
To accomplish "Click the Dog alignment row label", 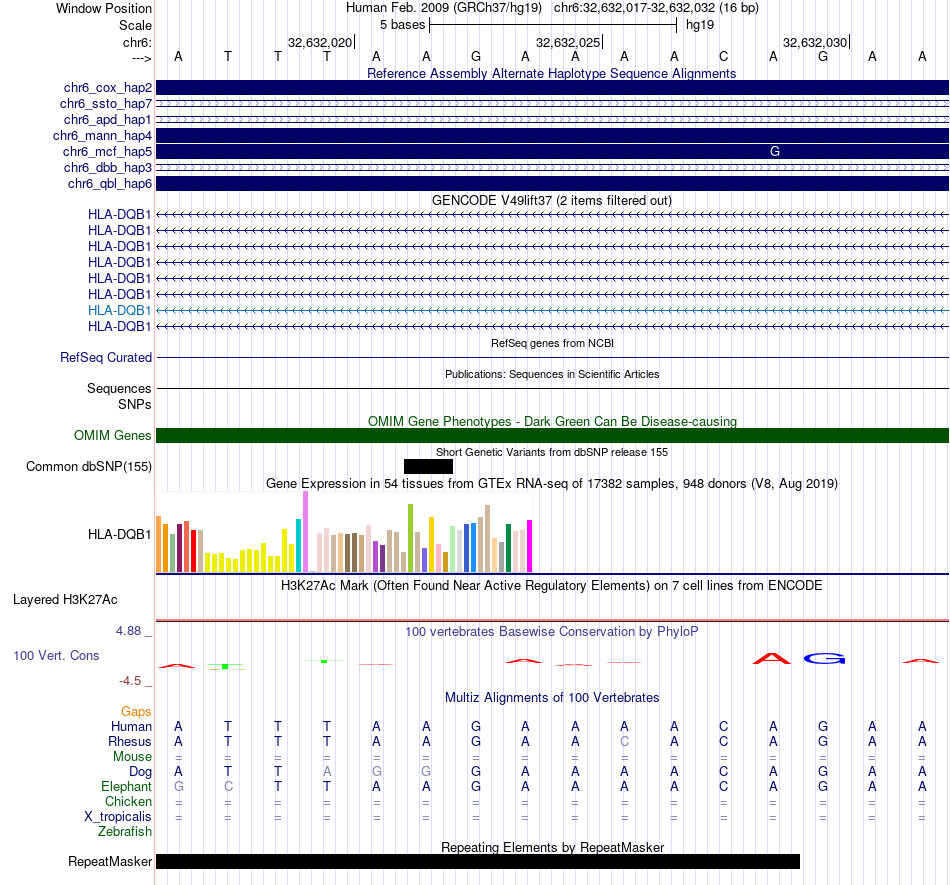I will pos(140,772).
